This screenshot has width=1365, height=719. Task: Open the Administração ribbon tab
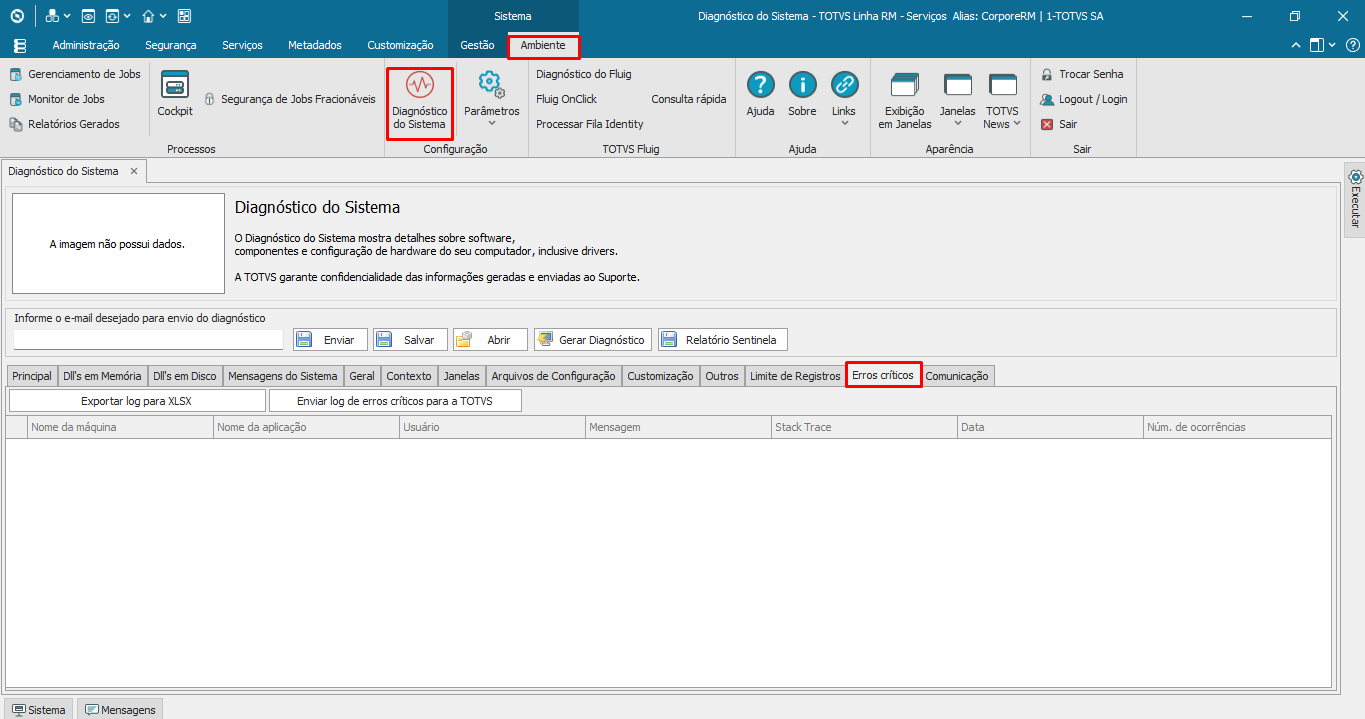tap(86, 45)
